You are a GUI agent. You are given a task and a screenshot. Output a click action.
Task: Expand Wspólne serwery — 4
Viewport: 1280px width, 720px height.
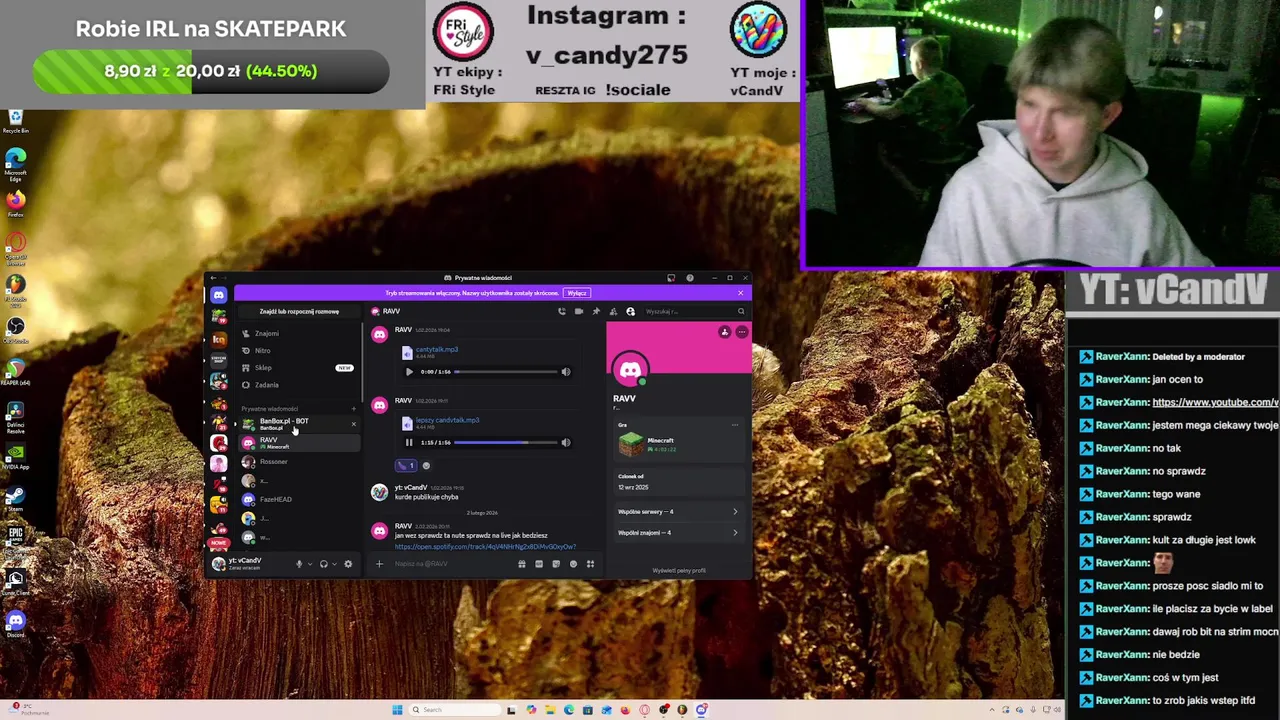pyautogui.click(x=678, y=512)
